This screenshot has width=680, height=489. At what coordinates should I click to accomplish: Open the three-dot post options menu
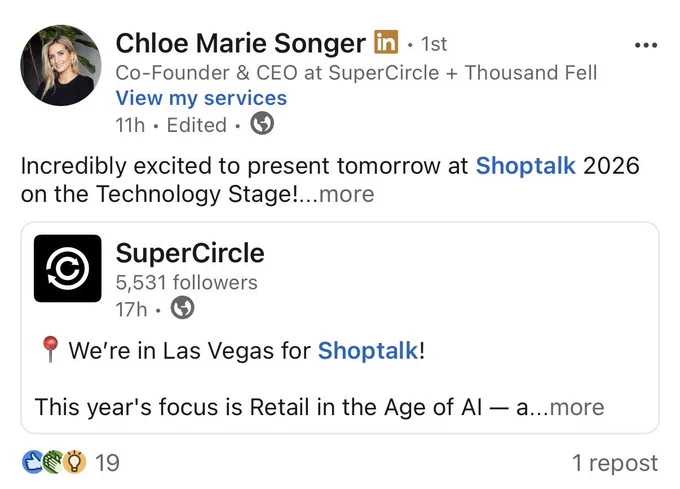646,45
